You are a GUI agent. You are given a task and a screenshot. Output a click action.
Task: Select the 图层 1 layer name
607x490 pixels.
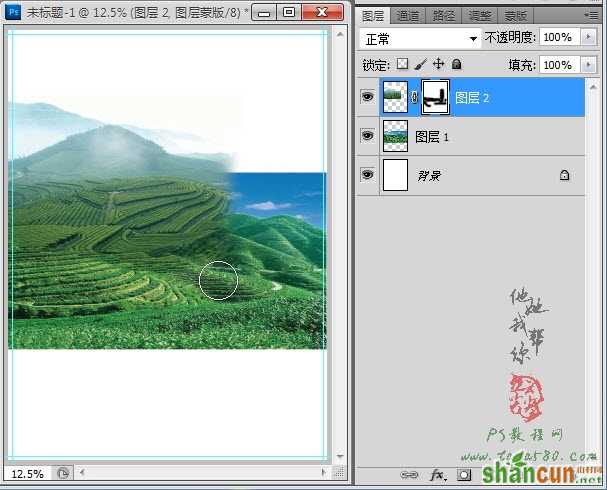click(432, 137)
